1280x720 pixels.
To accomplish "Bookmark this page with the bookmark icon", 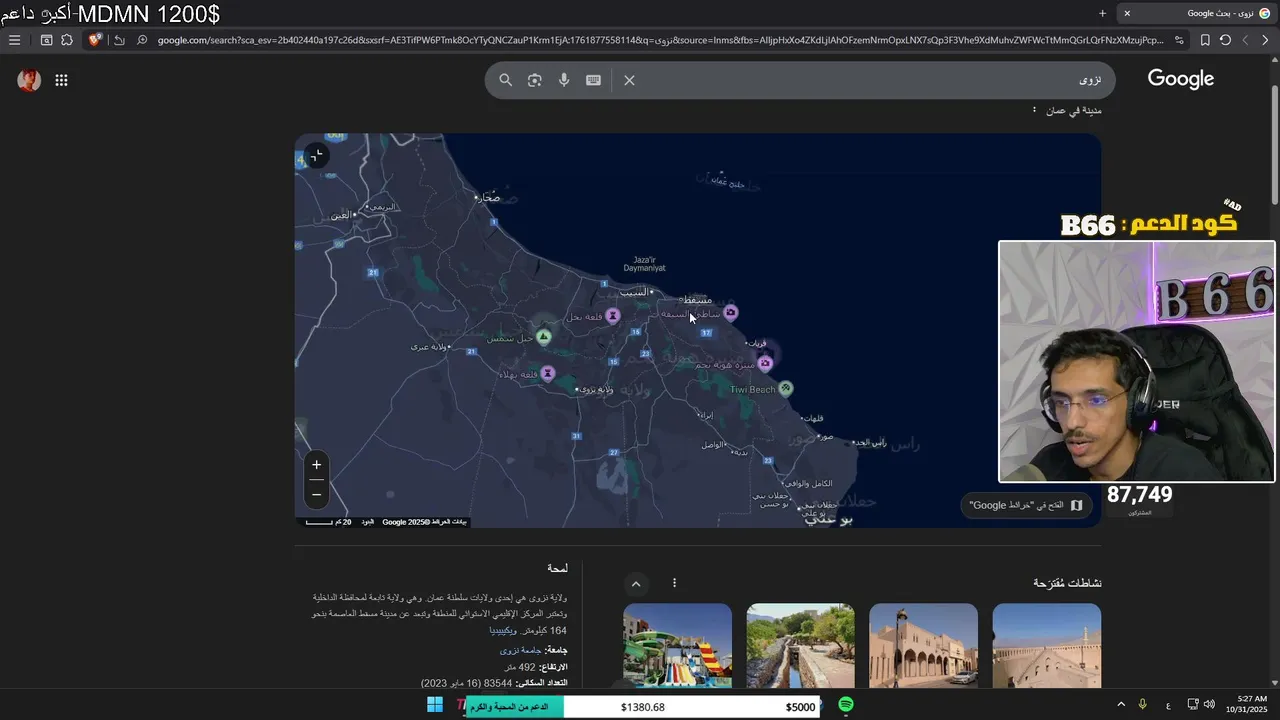I will coord(1205,40).
